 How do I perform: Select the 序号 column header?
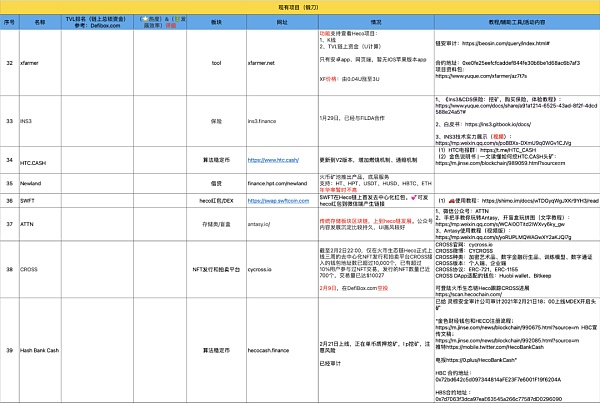(8, 20)
